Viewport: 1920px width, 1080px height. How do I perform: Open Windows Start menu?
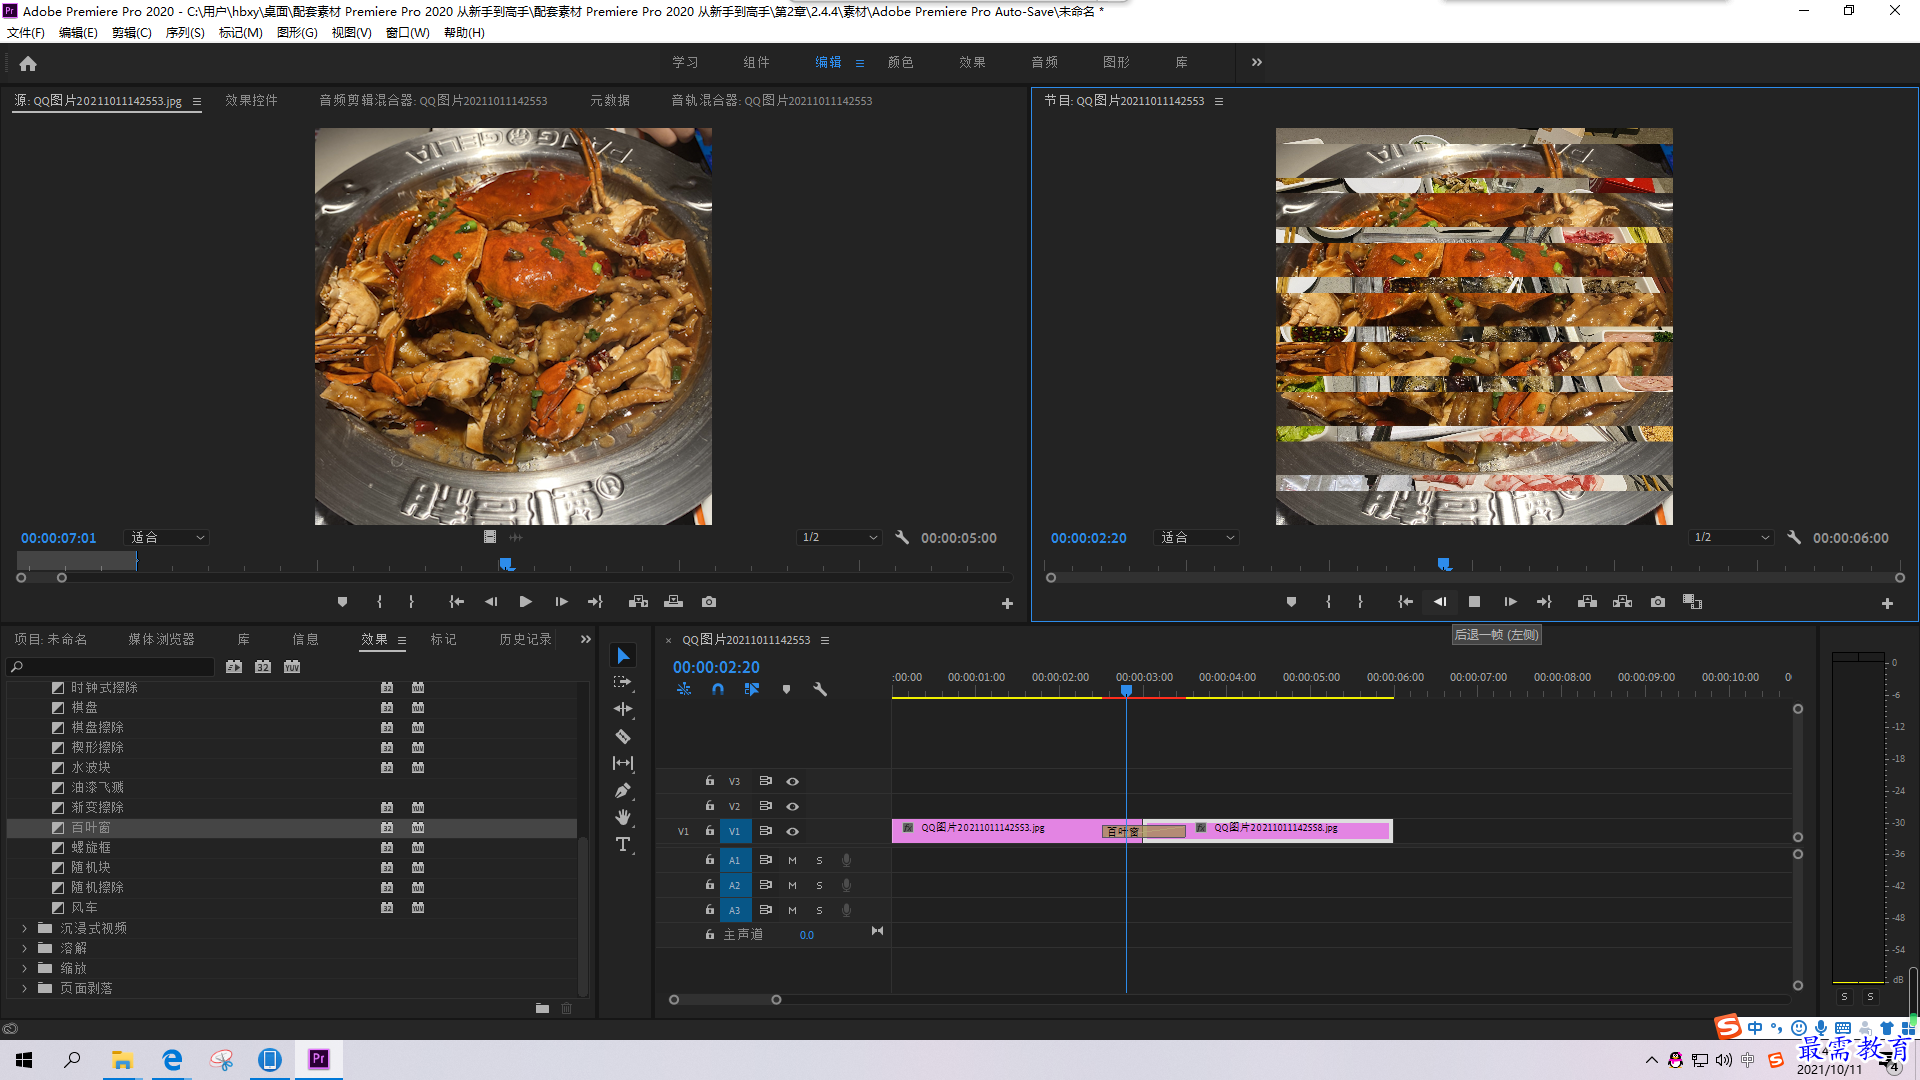24,1060
